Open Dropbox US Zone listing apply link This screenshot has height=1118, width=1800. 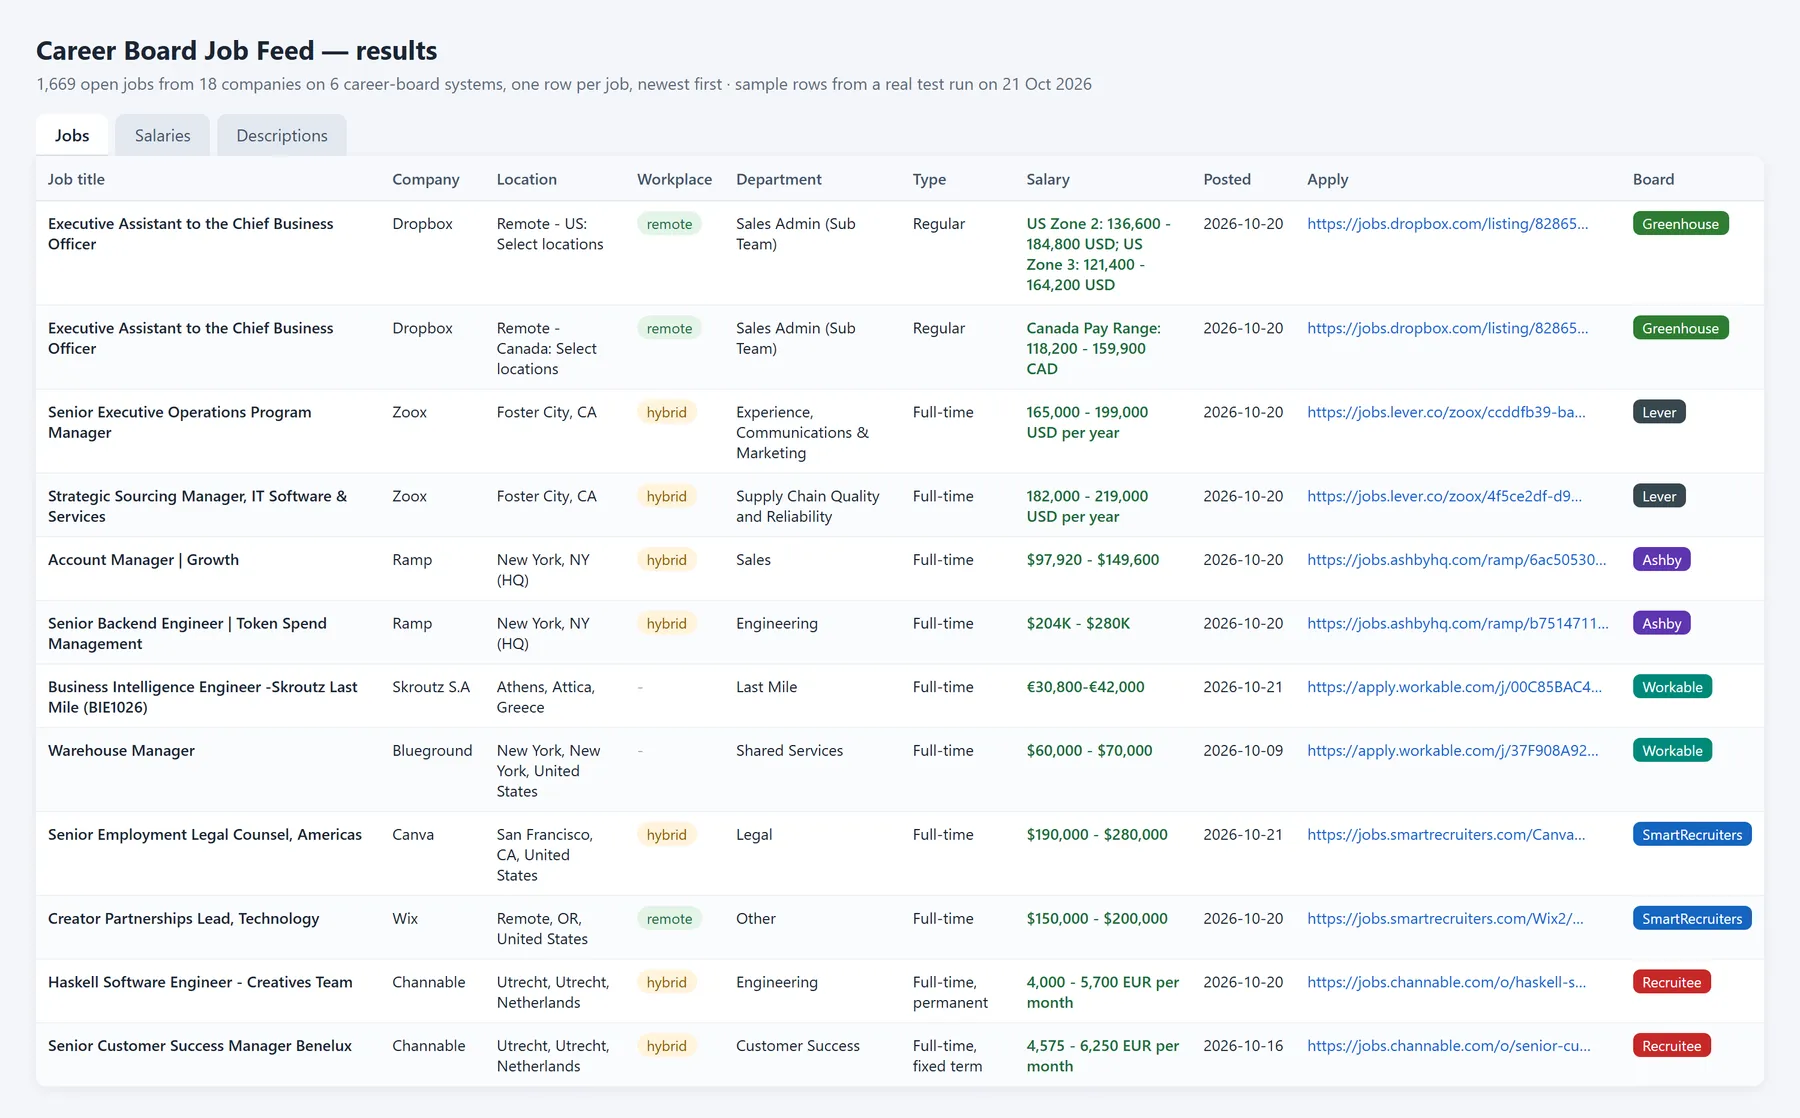(x=1447, y=224)
